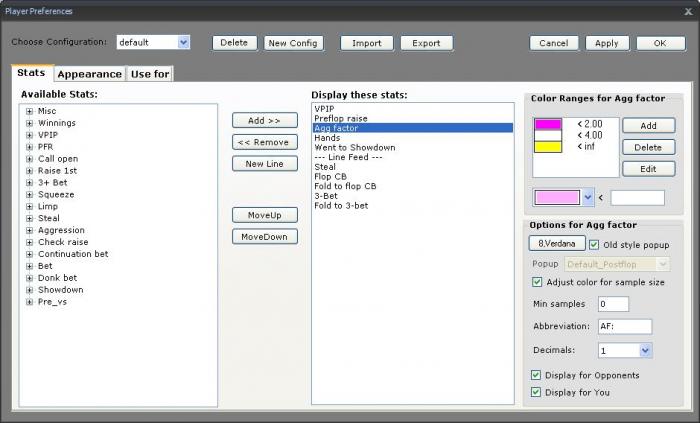This screenshot has width=700, height=423.
Task: Expand the Misc stats node
Action: pyautogui.click(x=29, y=111)
